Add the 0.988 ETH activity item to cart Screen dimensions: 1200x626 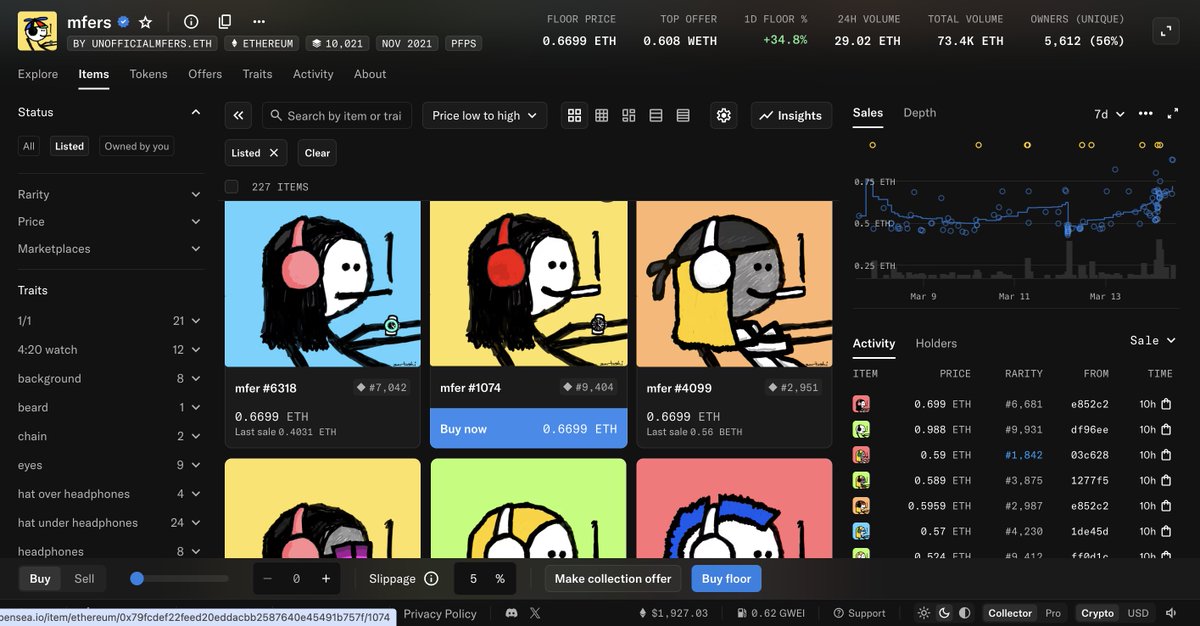pyautogui.click(x=1166, y=429)
